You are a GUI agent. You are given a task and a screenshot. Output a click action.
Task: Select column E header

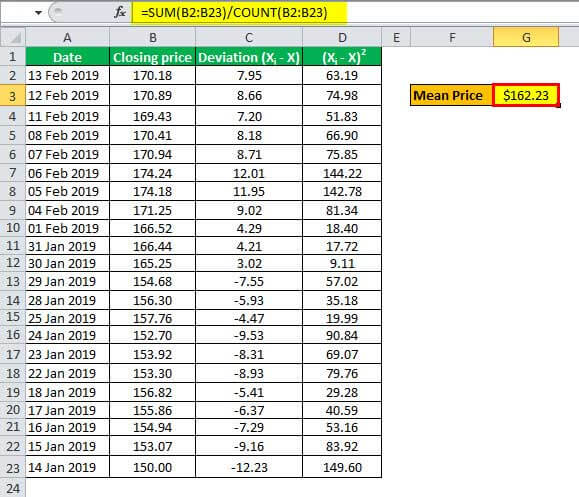point(396,38)
